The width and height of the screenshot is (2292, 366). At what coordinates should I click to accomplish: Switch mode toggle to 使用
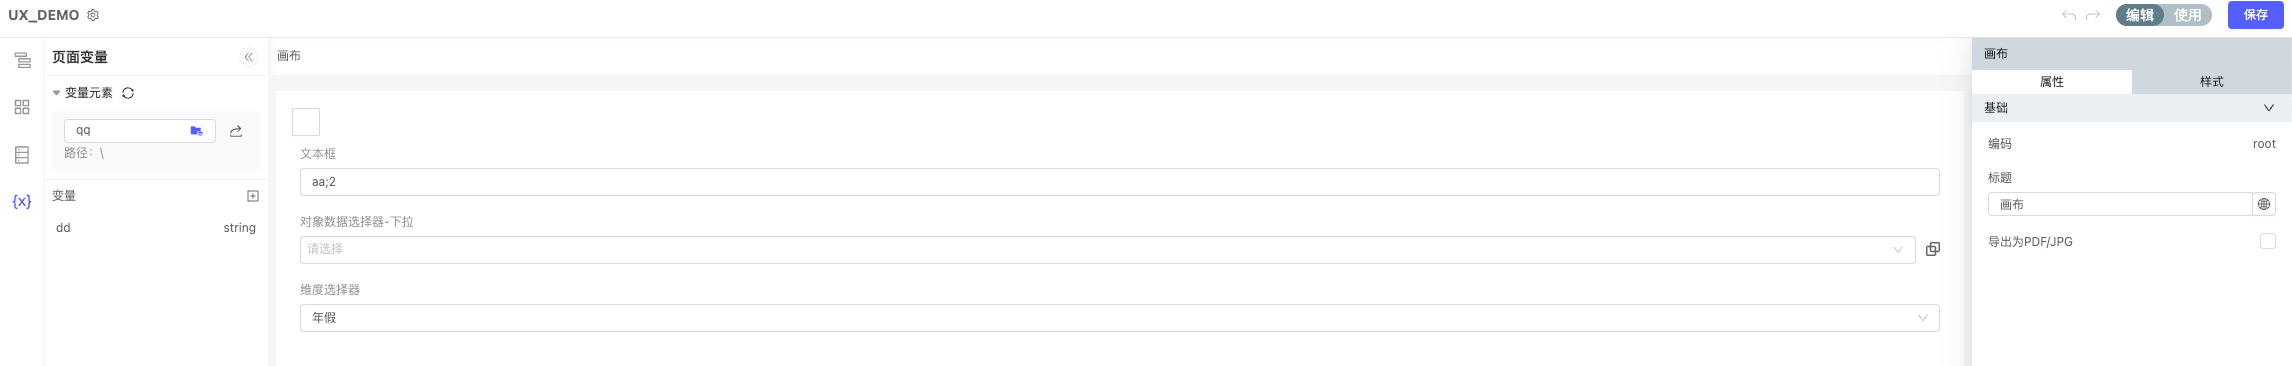click(2188, 15)
